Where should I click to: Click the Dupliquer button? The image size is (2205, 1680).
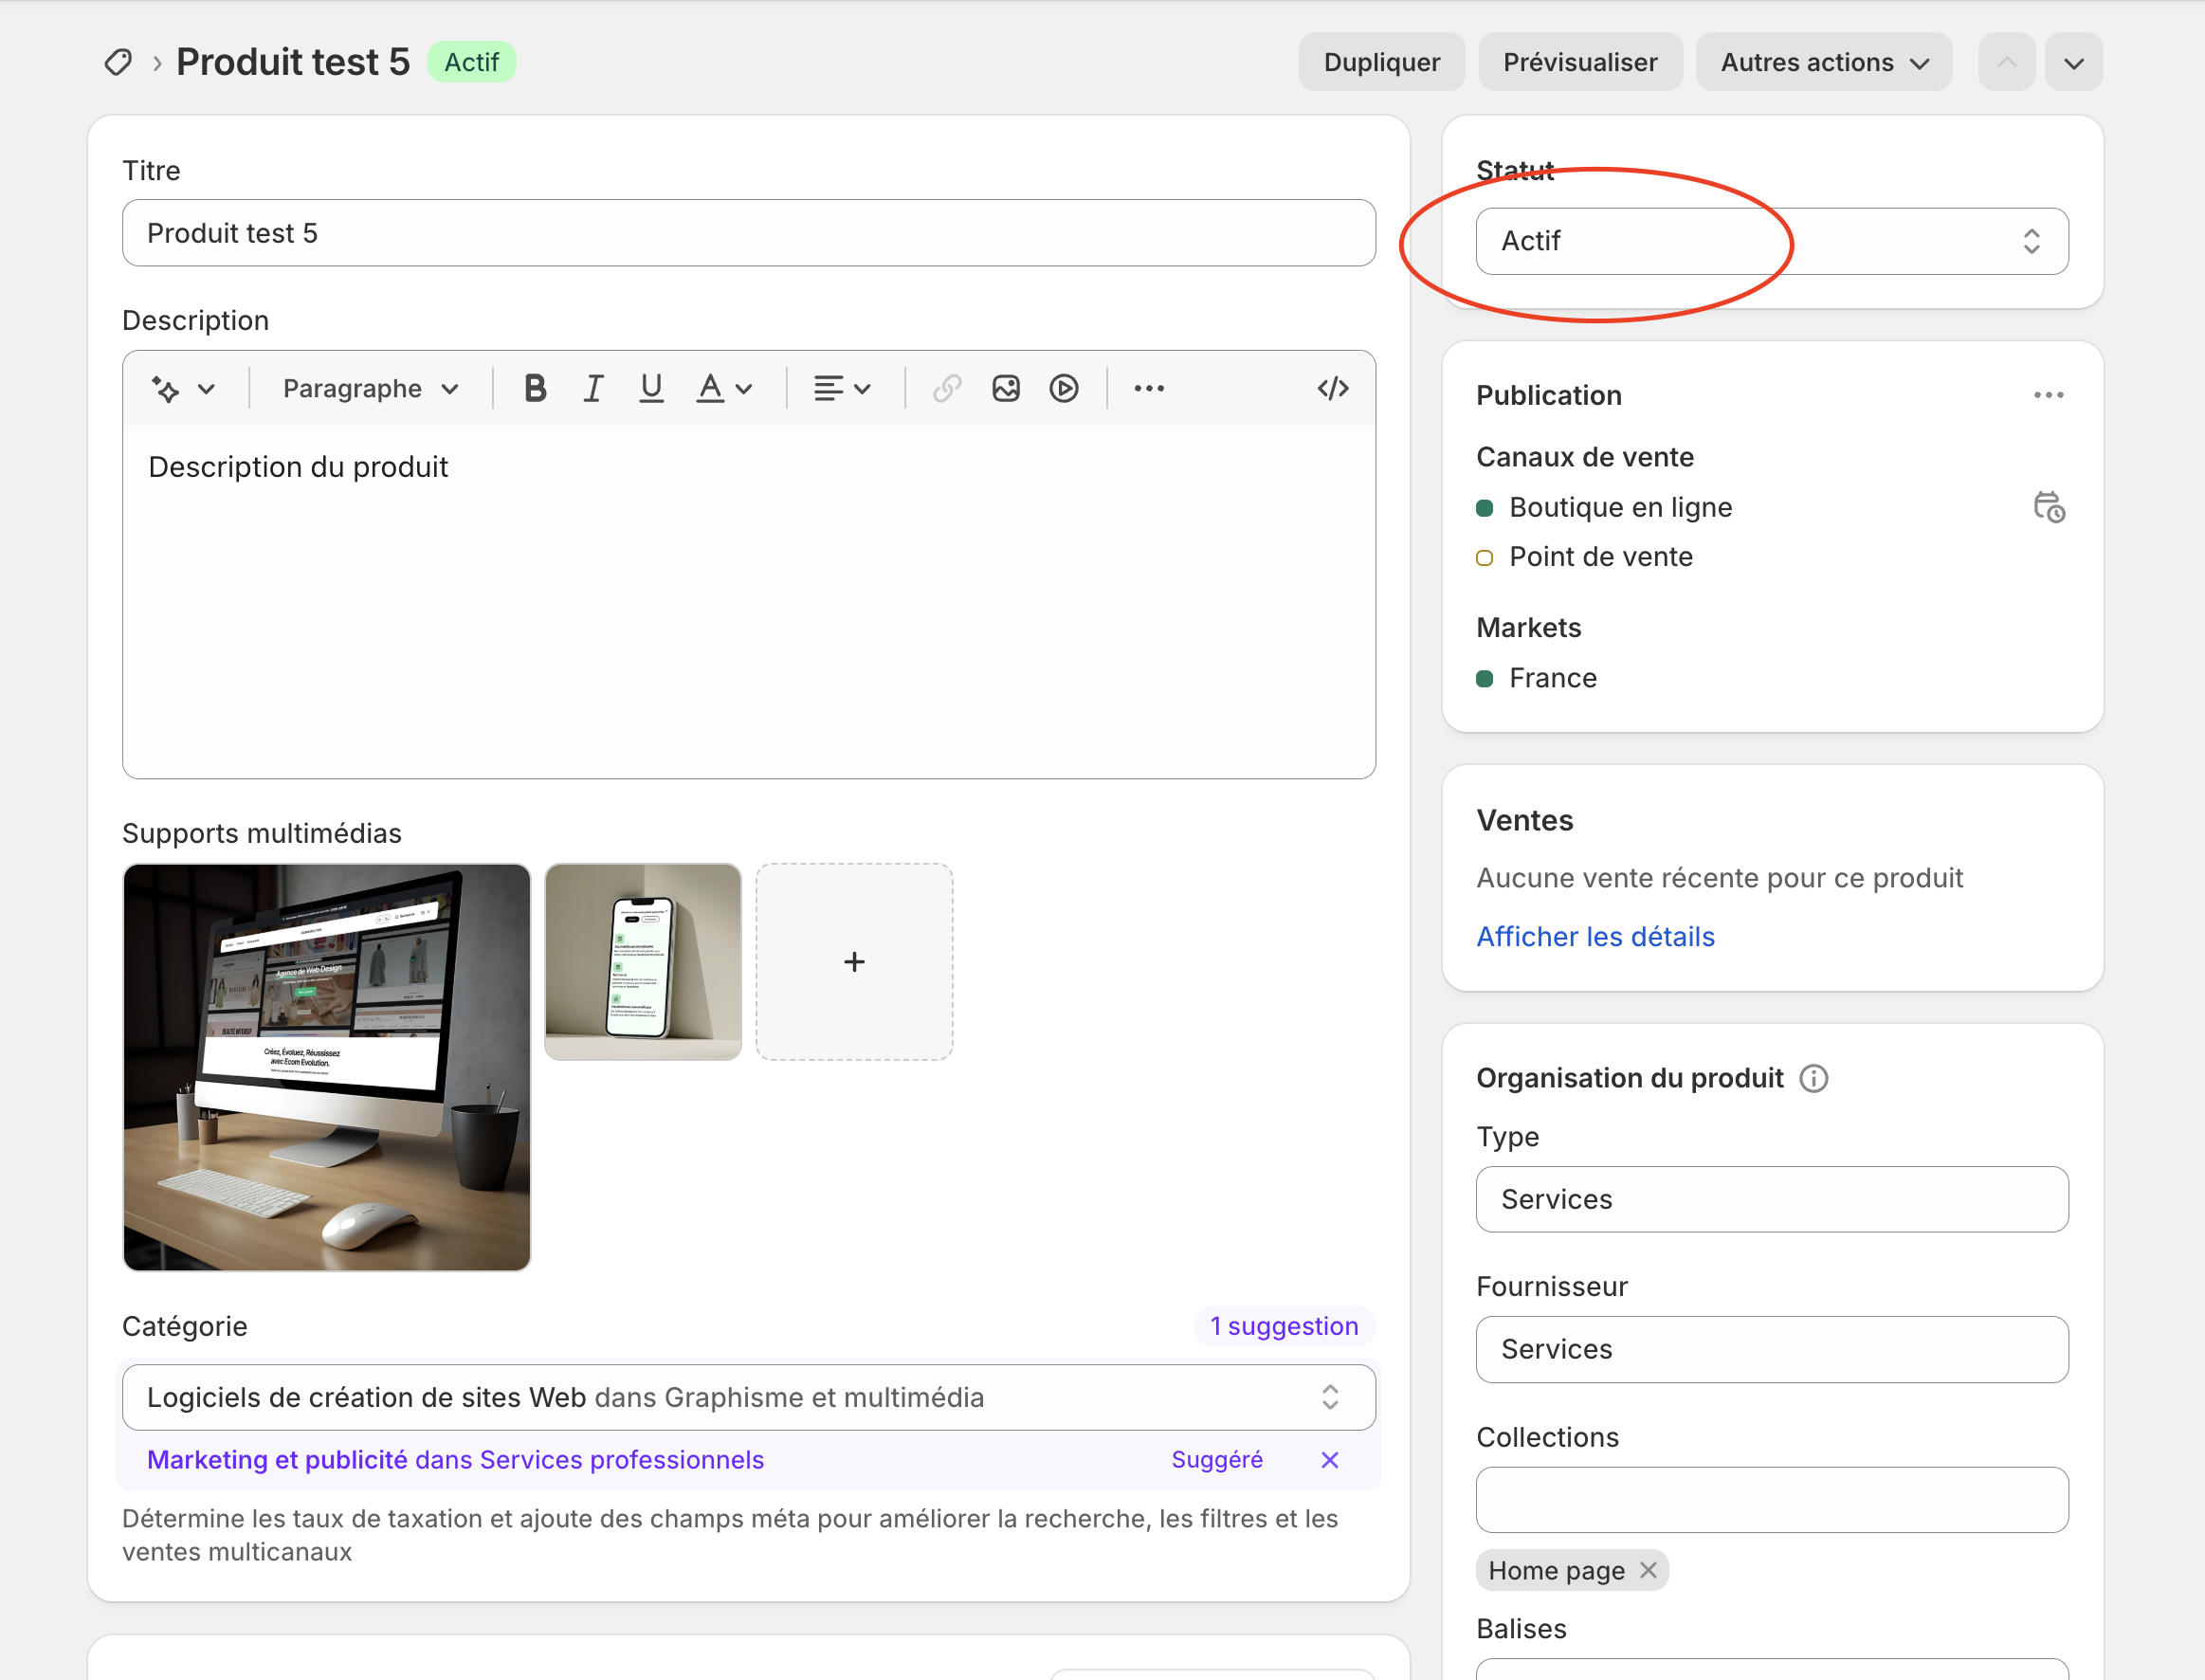pos(1381,62)
